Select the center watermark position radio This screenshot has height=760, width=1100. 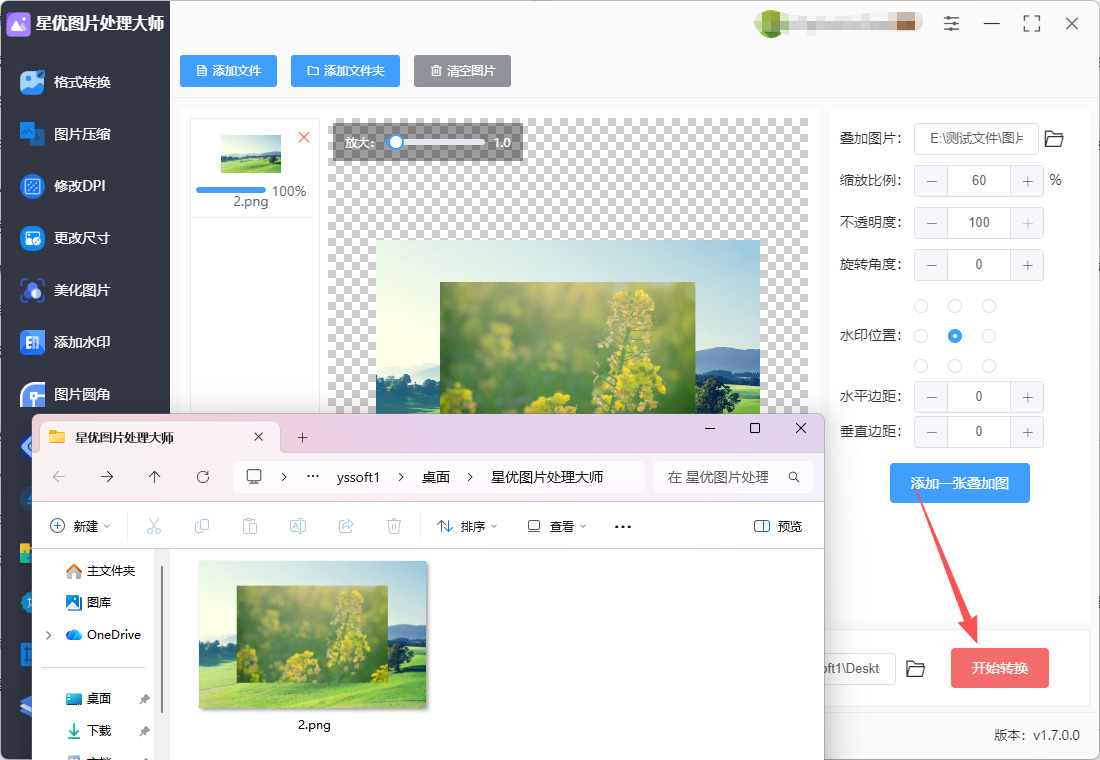coord(955,336)
